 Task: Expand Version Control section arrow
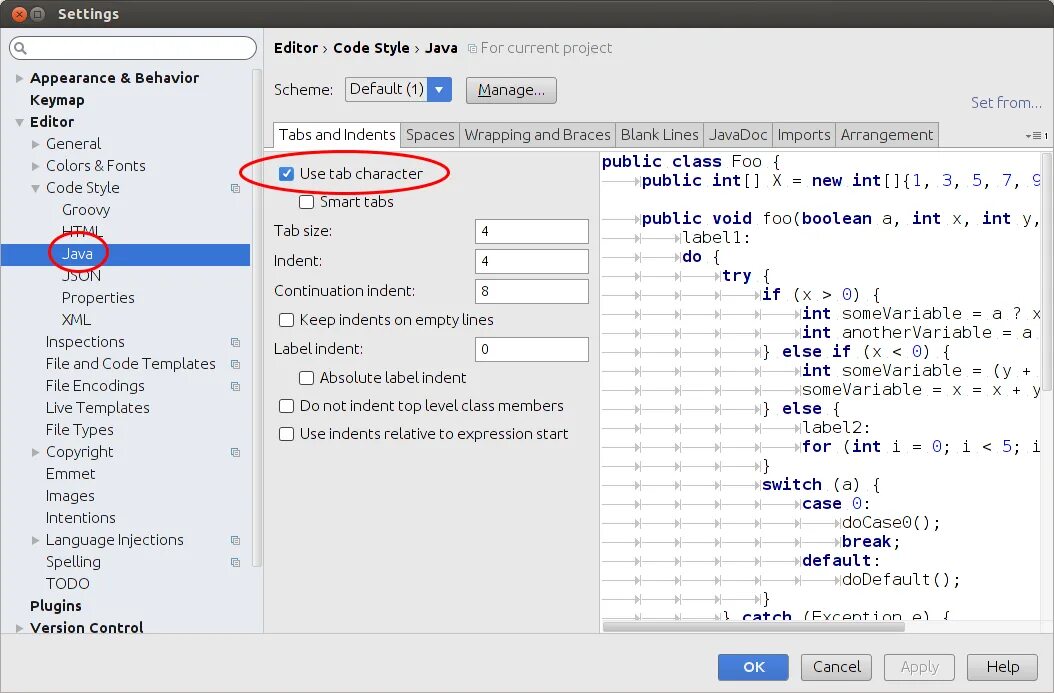pyautogui.click(x=19, y=628)
